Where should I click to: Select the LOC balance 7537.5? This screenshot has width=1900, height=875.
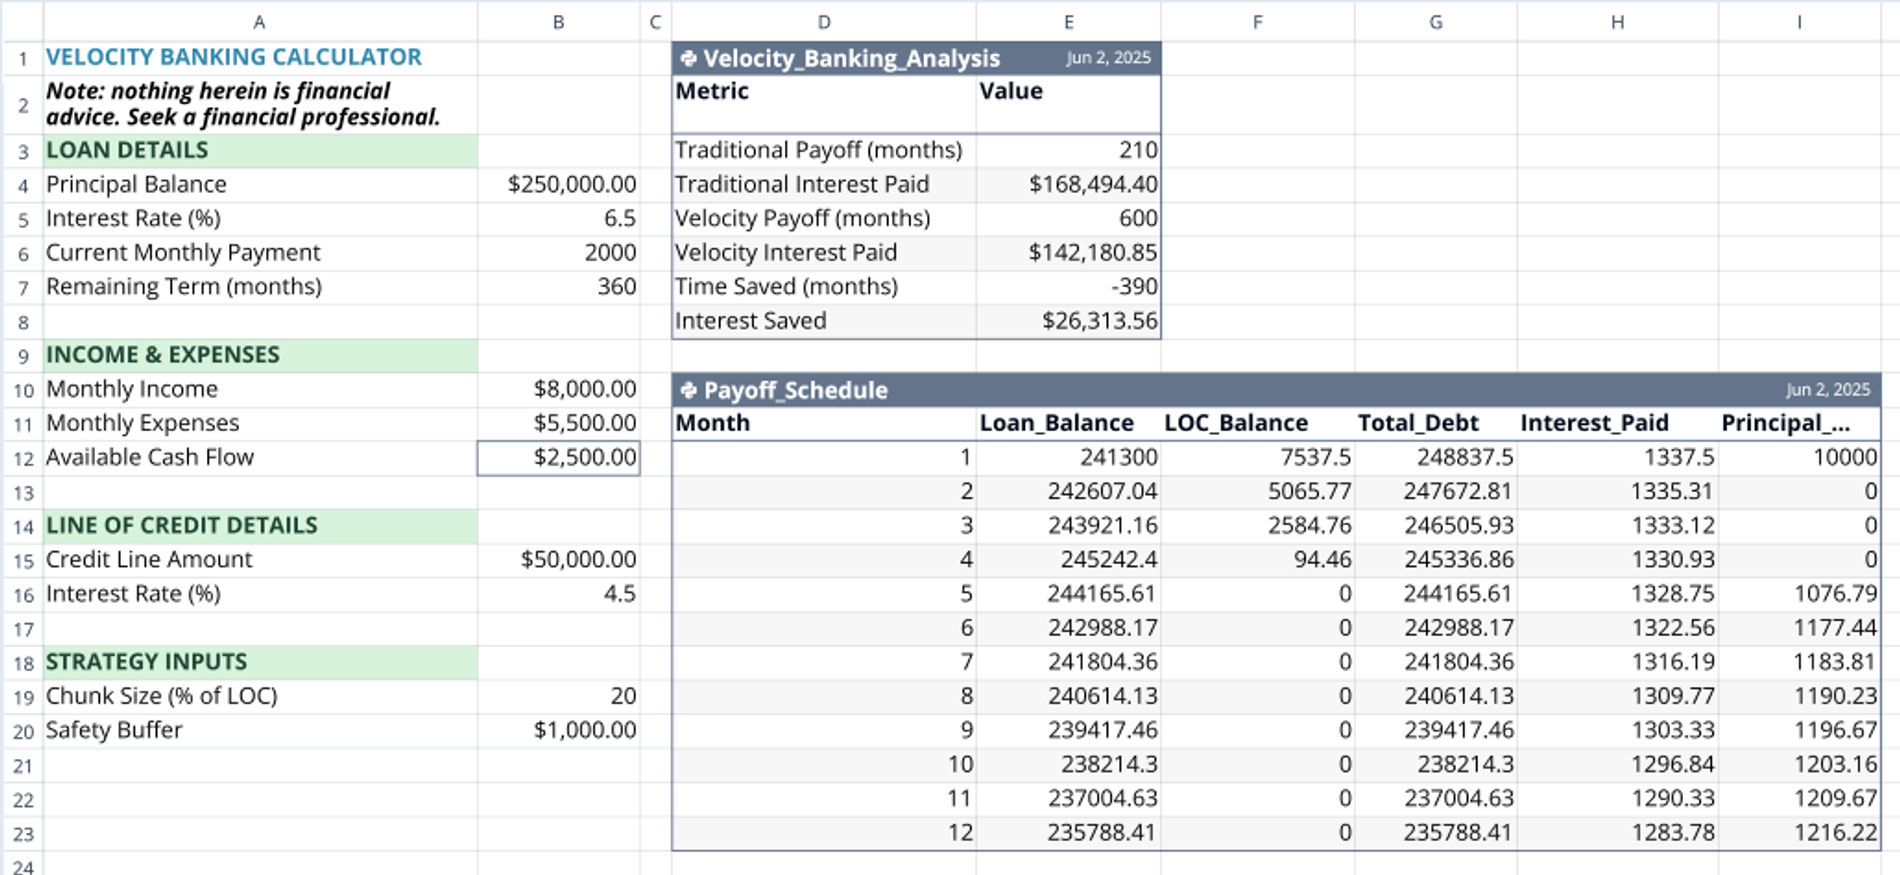(1258, 458)
